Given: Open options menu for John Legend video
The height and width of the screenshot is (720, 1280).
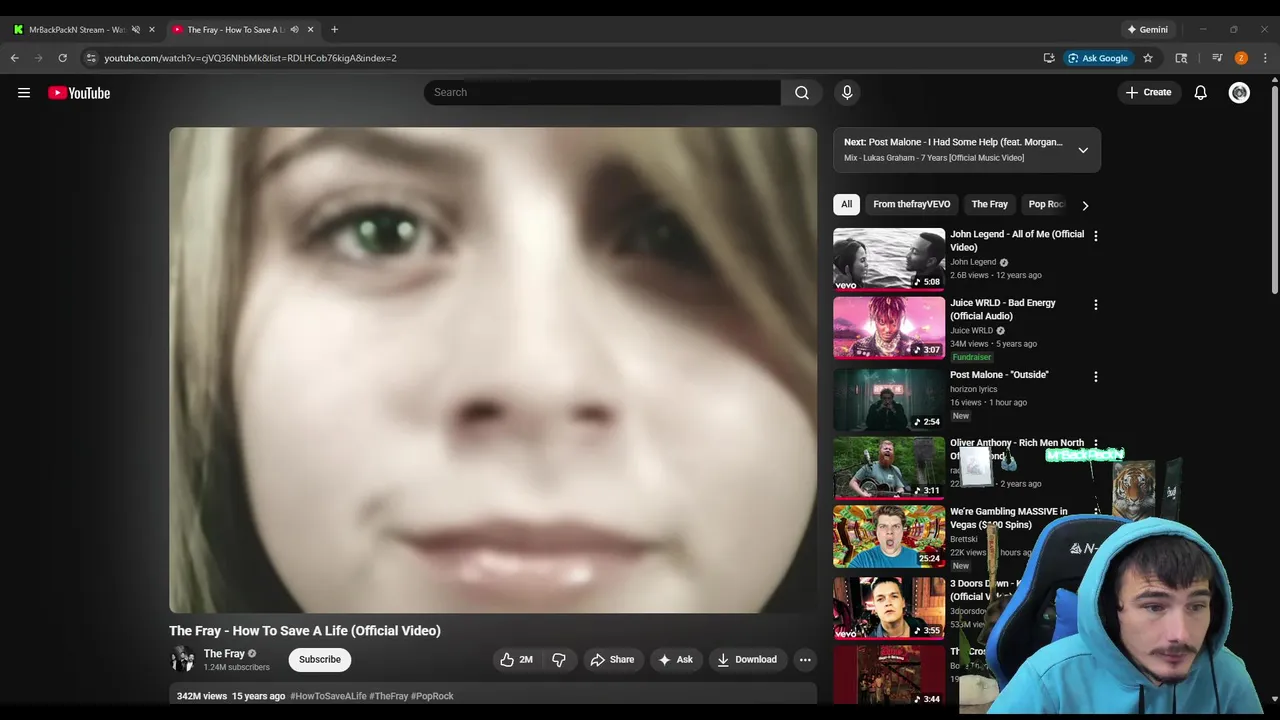Looking at the screenshot, I should pos(1095,236).
